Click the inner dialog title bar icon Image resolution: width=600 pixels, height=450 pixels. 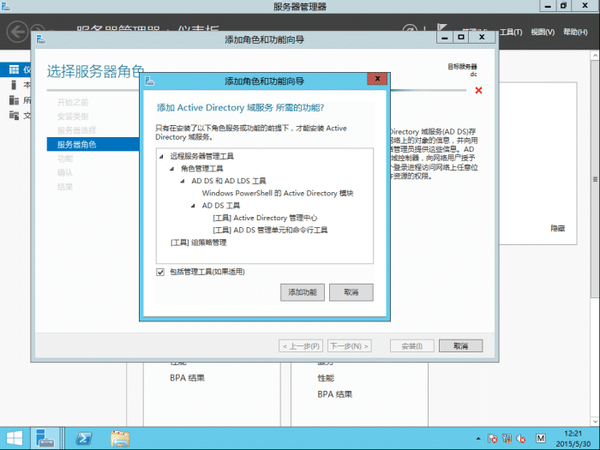[149, 81]
